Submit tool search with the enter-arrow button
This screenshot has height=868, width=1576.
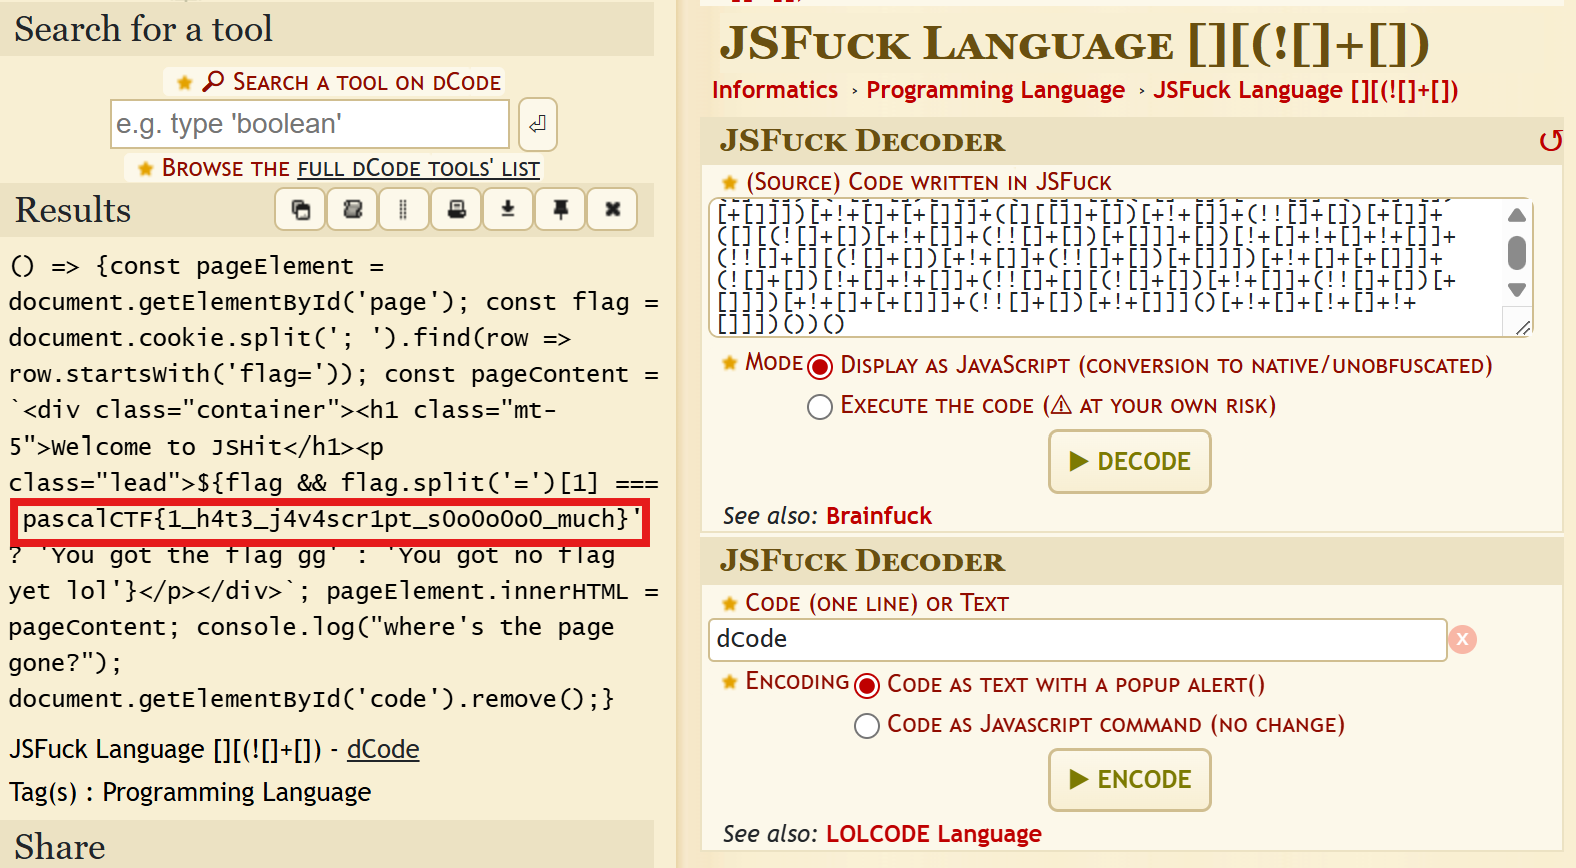click(538, 124)
